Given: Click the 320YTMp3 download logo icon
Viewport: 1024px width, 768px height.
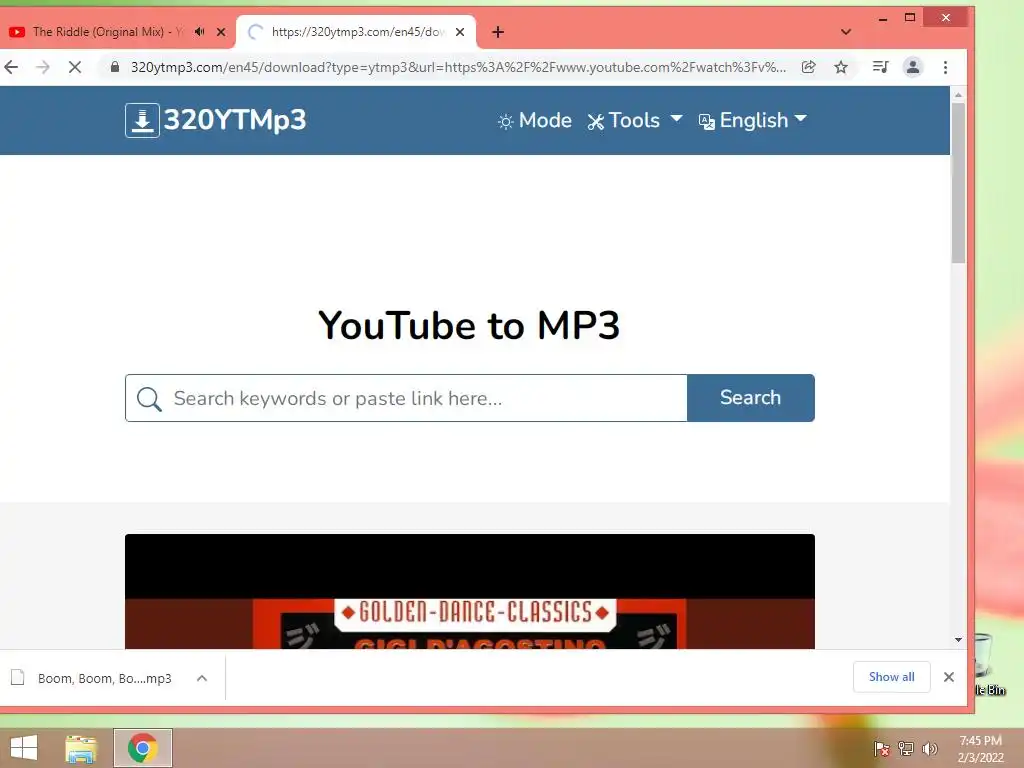Looking at the screenshot, I should point(142,120).
